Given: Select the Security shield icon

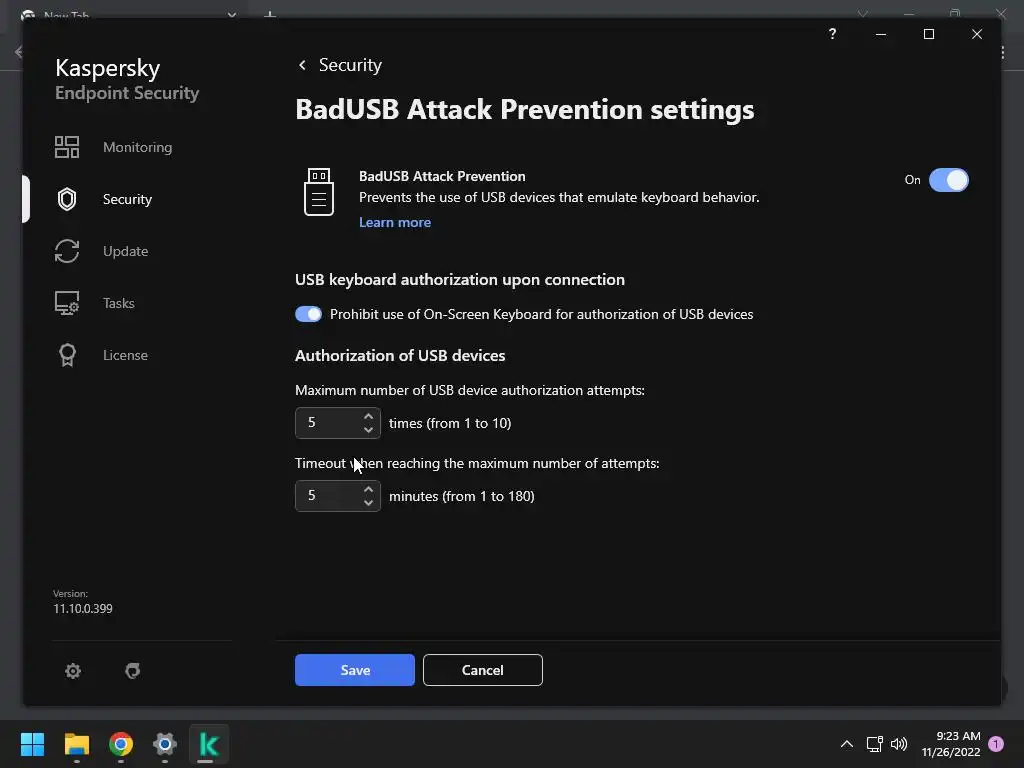Looking at the screenshot, I should (x=67, y=199).
